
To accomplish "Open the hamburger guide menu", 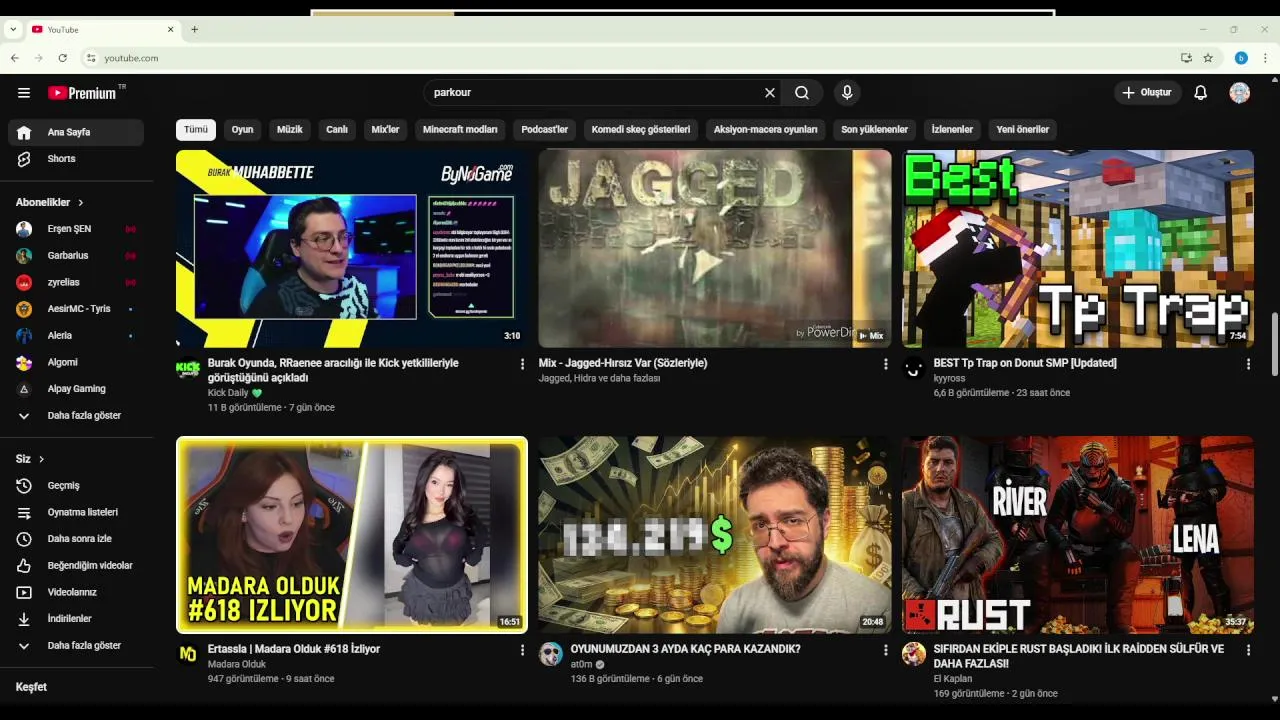I will 24,93.
